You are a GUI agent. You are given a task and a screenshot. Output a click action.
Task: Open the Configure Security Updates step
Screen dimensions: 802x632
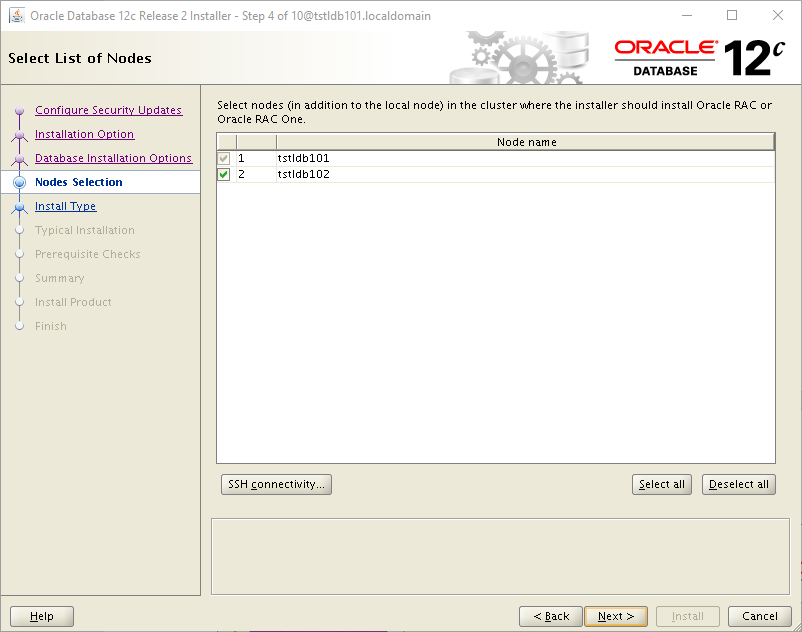point(108,110)
